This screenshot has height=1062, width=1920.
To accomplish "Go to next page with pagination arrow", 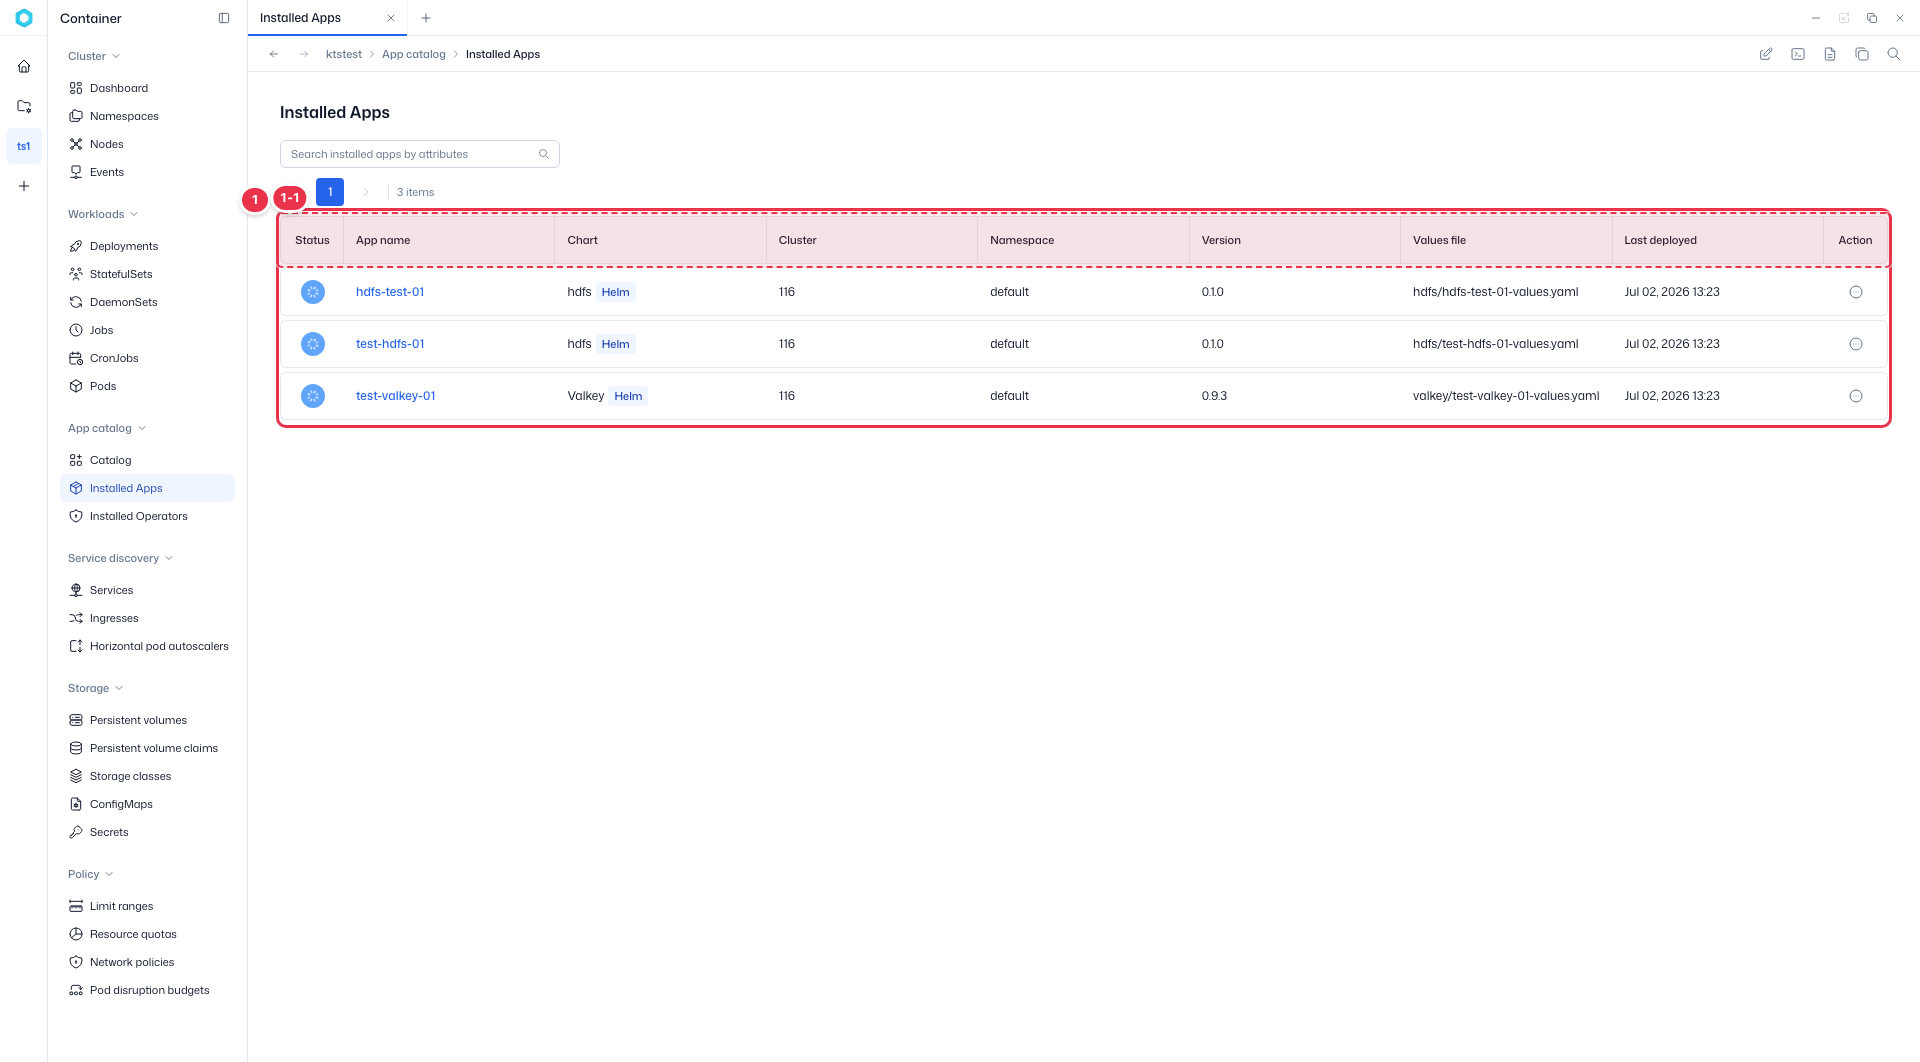I will [366, 192].
